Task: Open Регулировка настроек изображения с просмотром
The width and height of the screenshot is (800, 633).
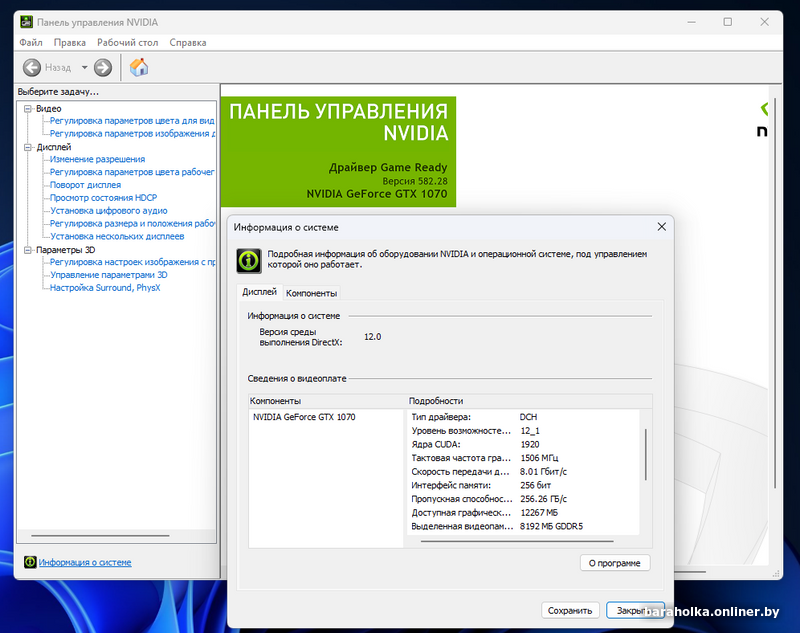Action: click(132, 262)
